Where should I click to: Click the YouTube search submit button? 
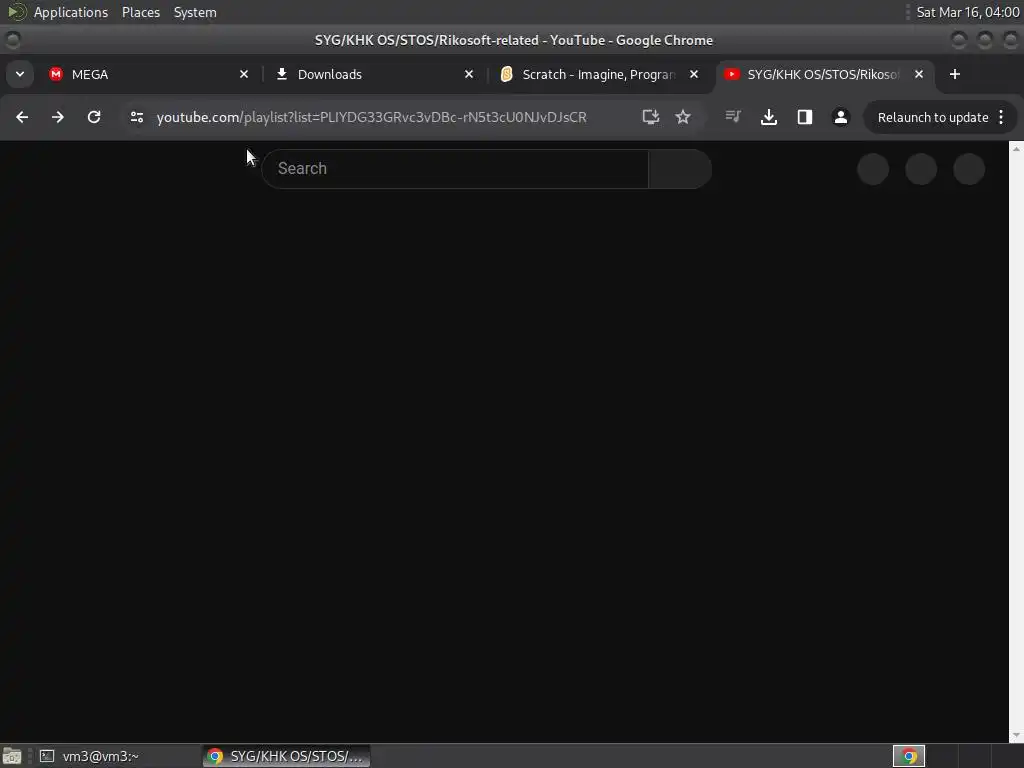pos(680,168)
